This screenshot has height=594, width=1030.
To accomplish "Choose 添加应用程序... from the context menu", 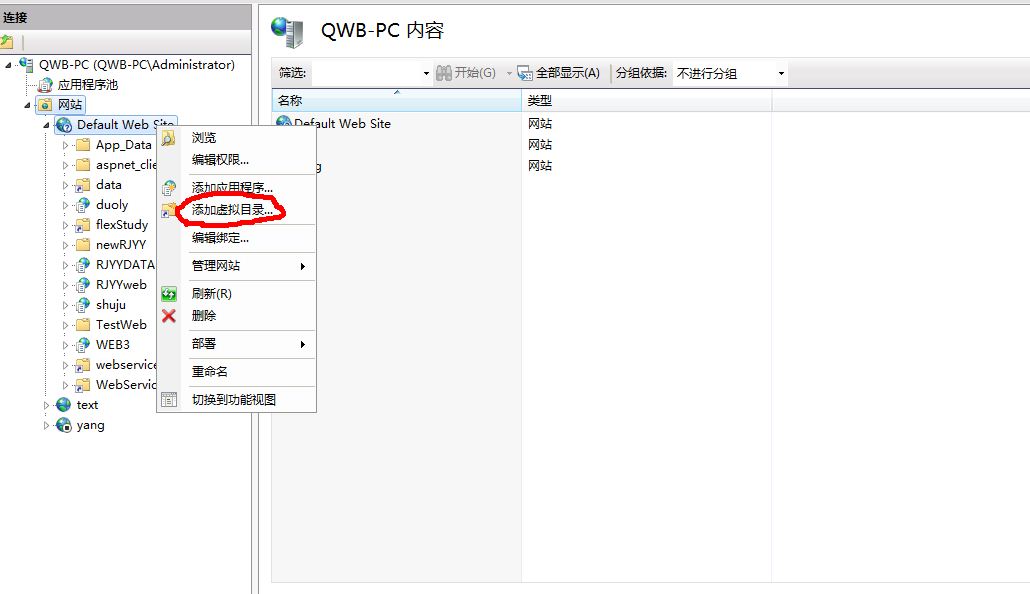I will click(x=236, y=187).
